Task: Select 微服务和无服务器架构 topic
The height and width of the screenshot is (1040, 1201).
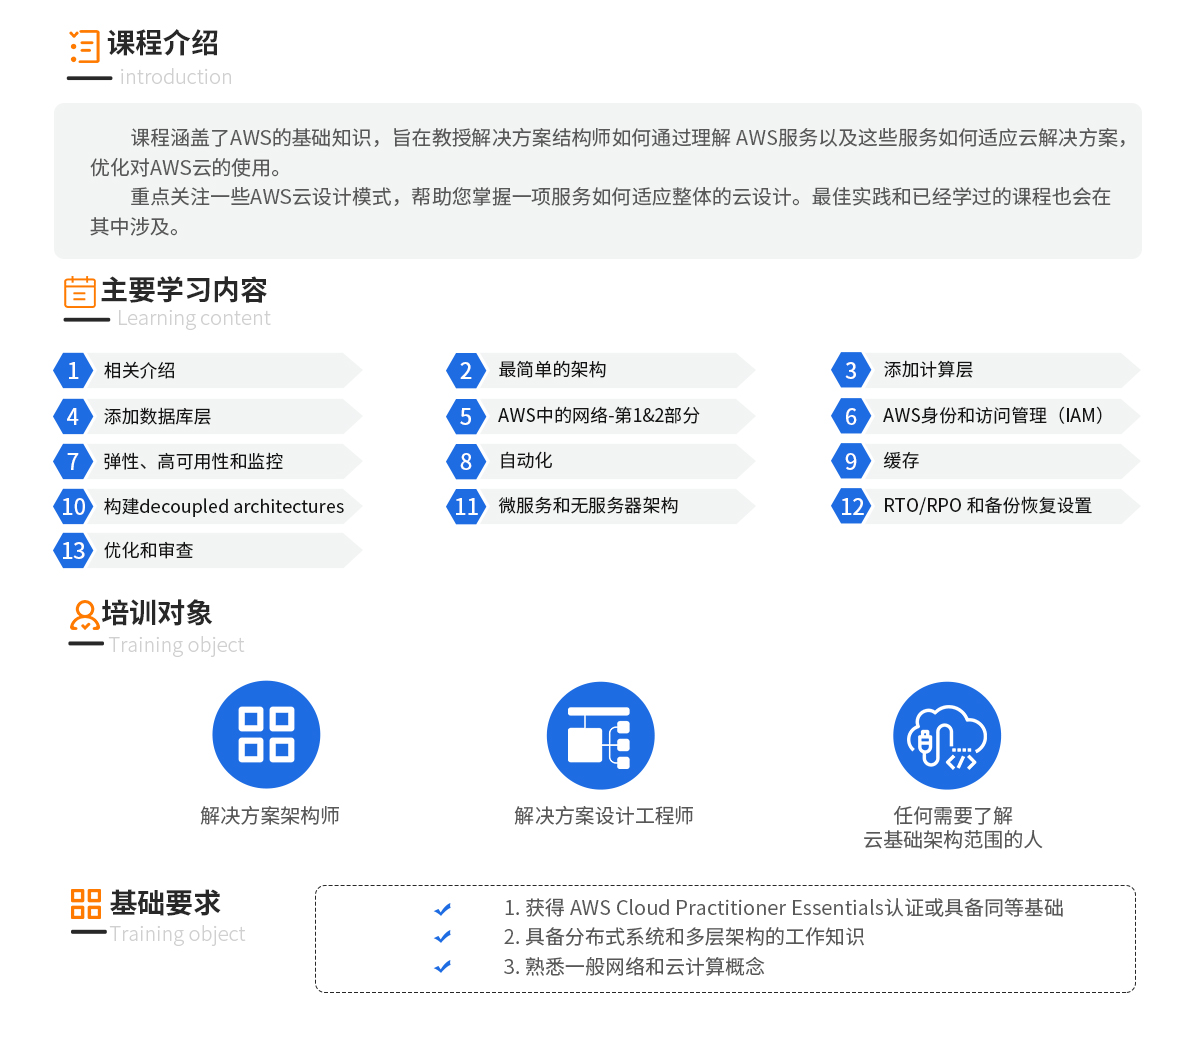Action: (x=600, y=506)
